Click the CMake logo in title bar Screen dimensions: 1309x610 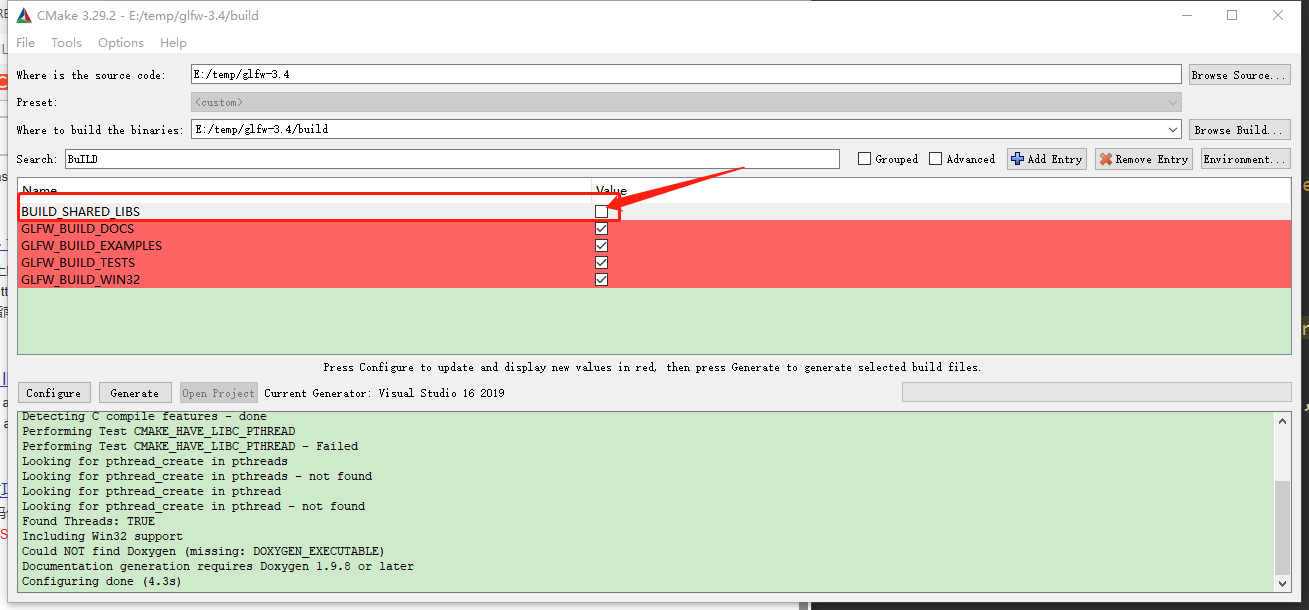click(x=23, y=15)
